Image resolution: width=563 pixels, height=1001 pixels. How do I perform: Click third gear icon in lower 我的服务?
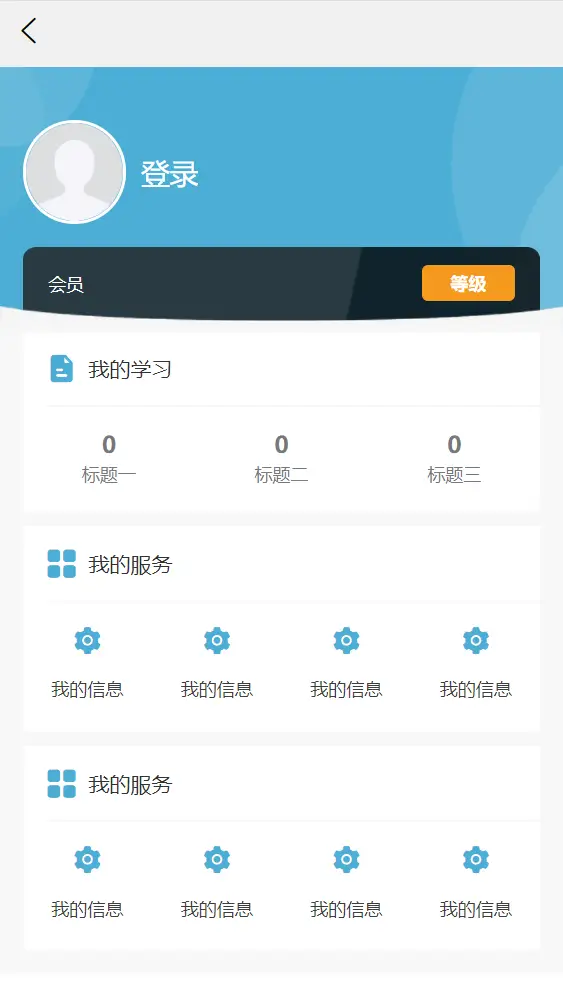coord(347,860)
